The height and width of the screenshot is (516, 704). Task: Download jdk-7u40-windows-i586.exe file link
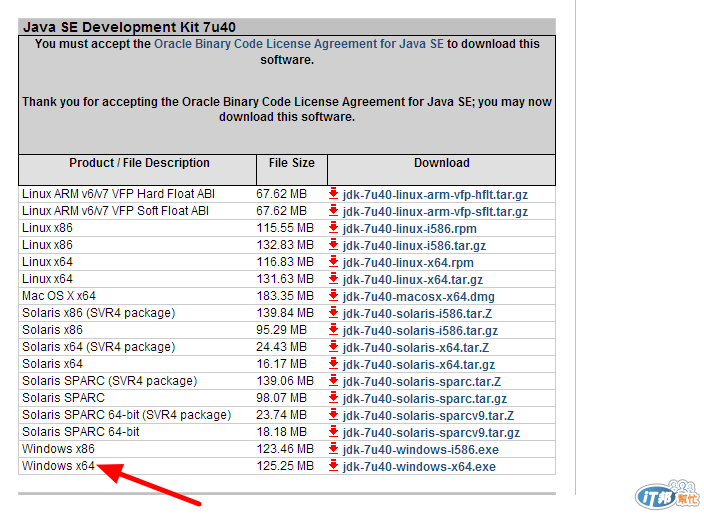pyautogui.click(x=421, y=450)
